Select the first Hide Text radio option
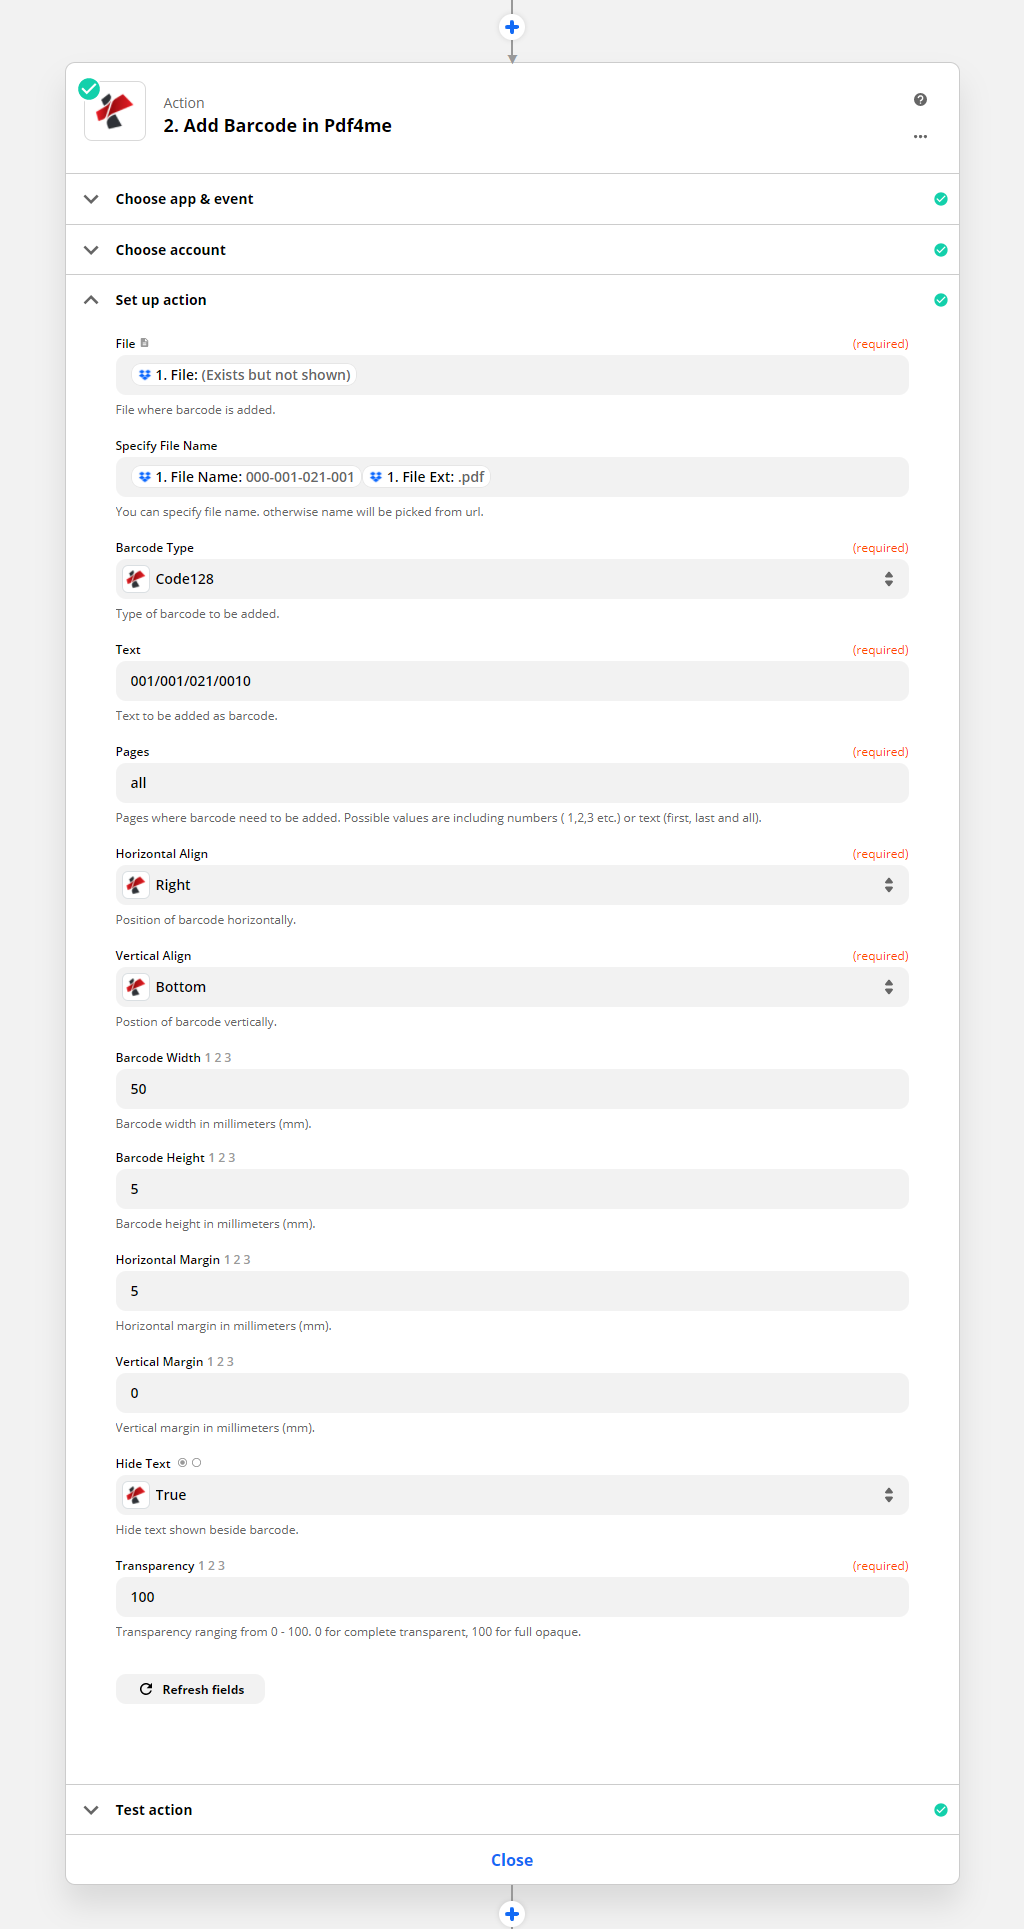Screen dimensions: 1024x1931 point(183,1463)
